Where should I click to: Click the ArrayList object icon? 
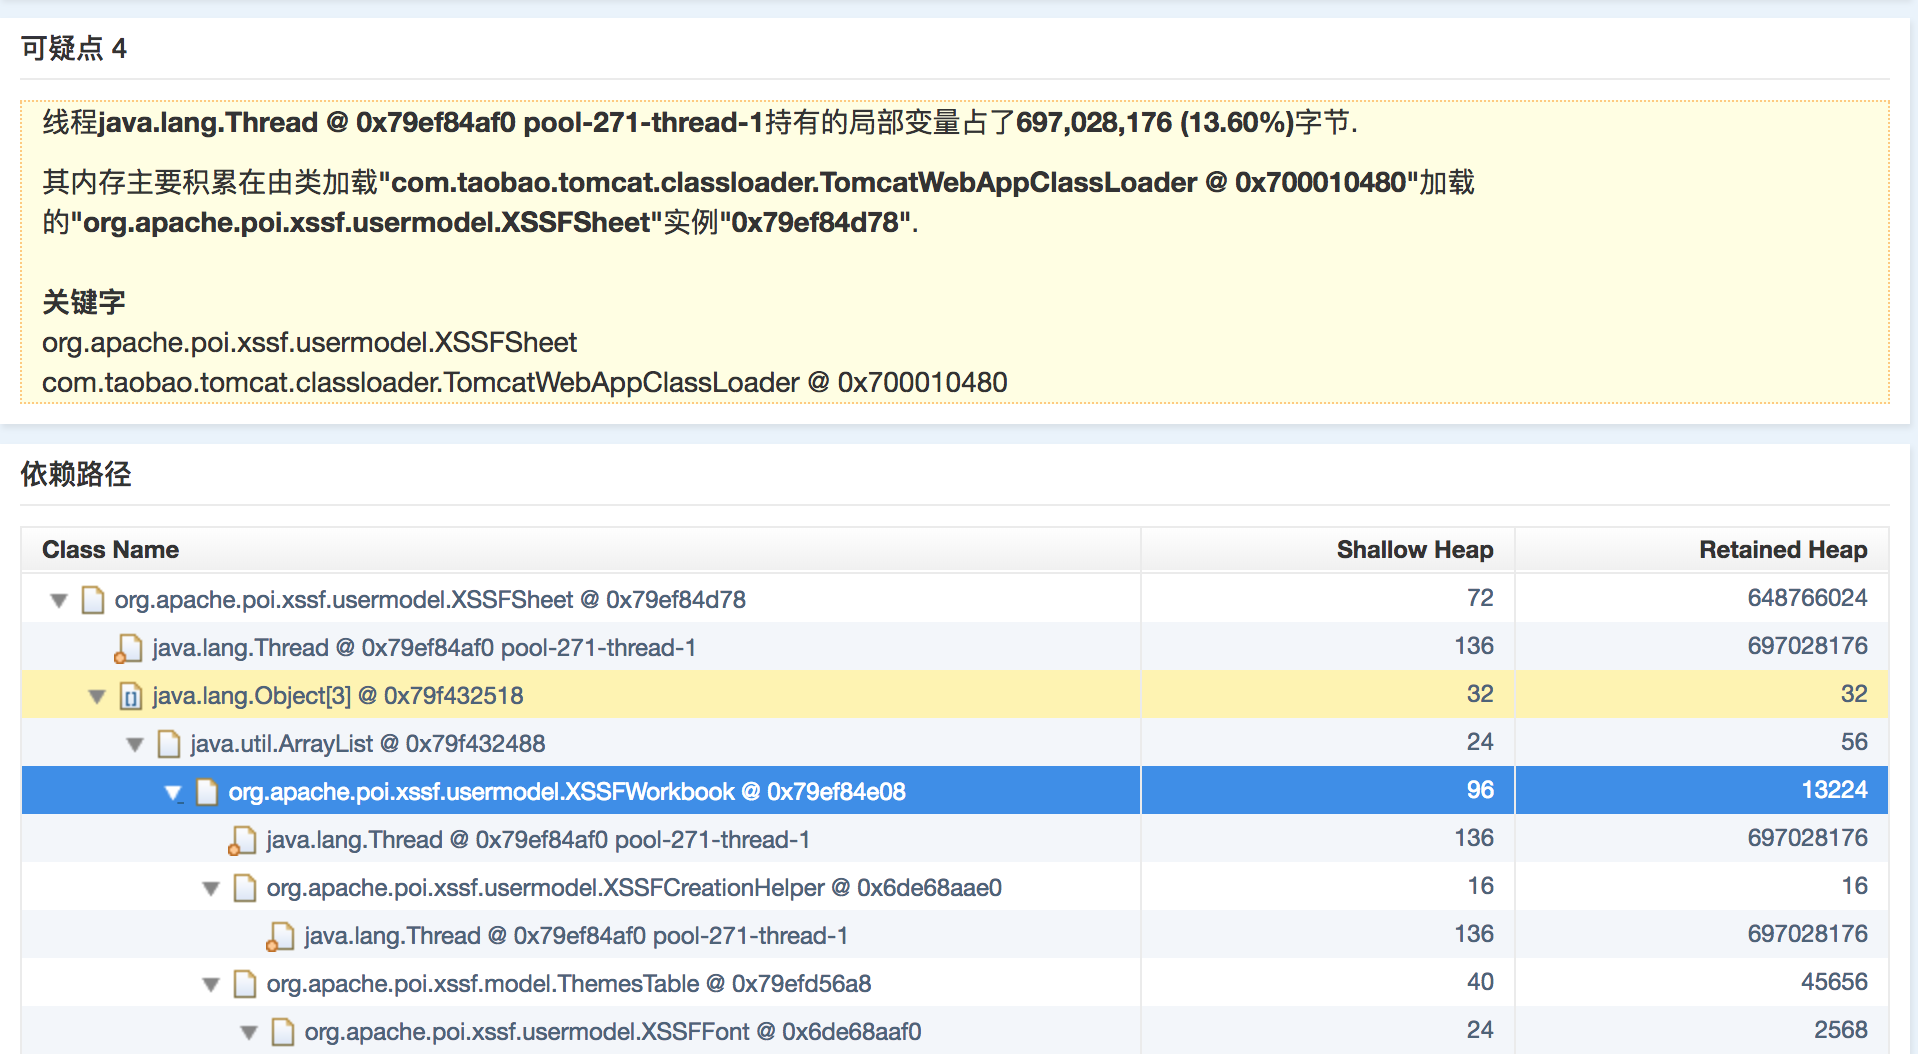169,744
